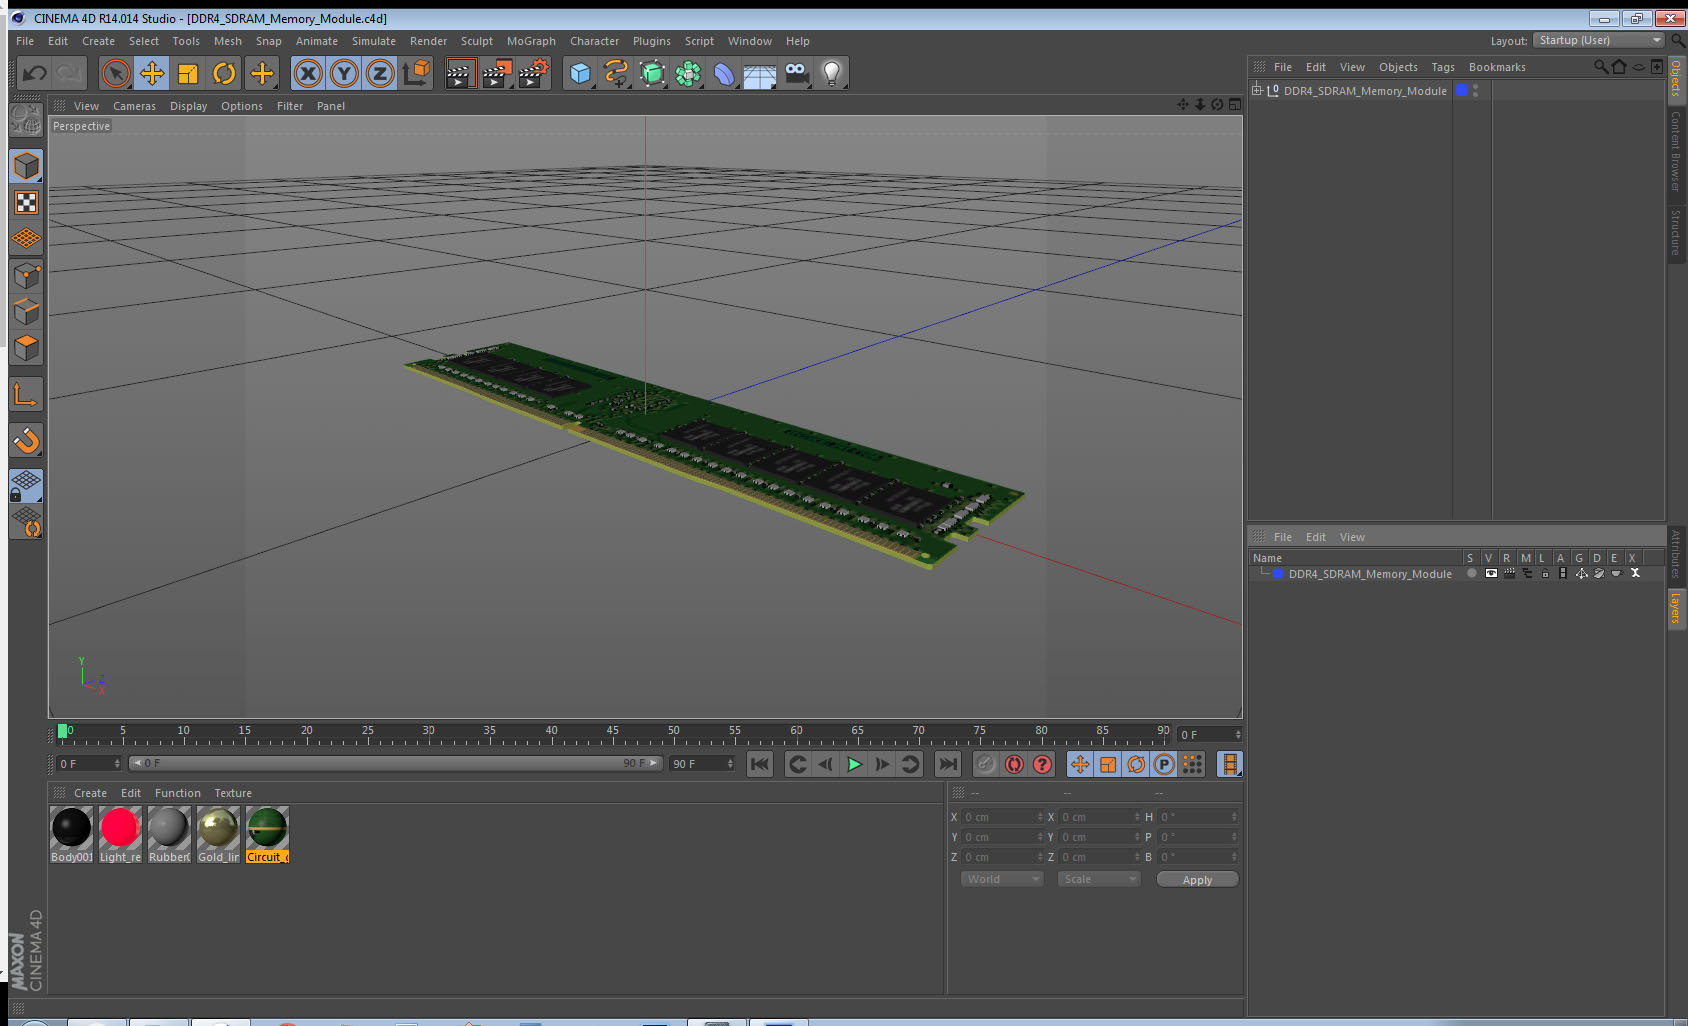Toggle autokeying button
The width and height of the screenshot is (1688, 1026).
point(1014,764)
